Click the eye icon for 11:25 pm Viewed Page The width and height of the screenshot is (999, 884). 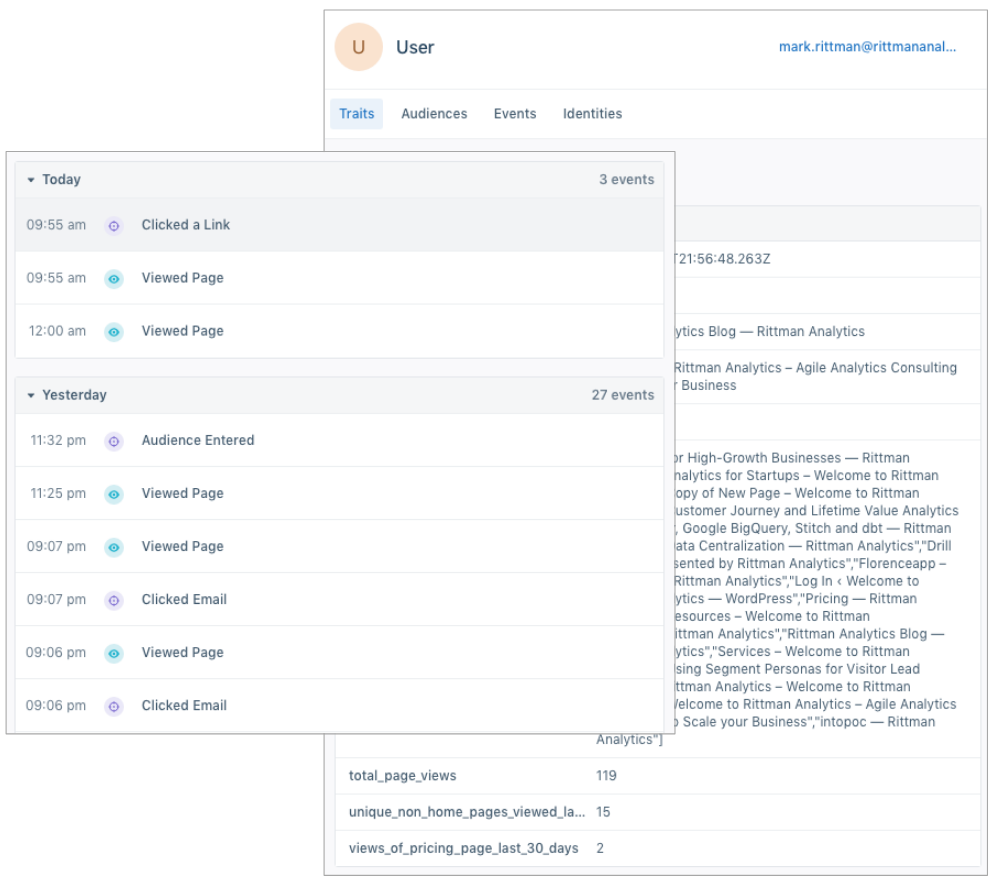pyautogui.click(x=114, y=494)
